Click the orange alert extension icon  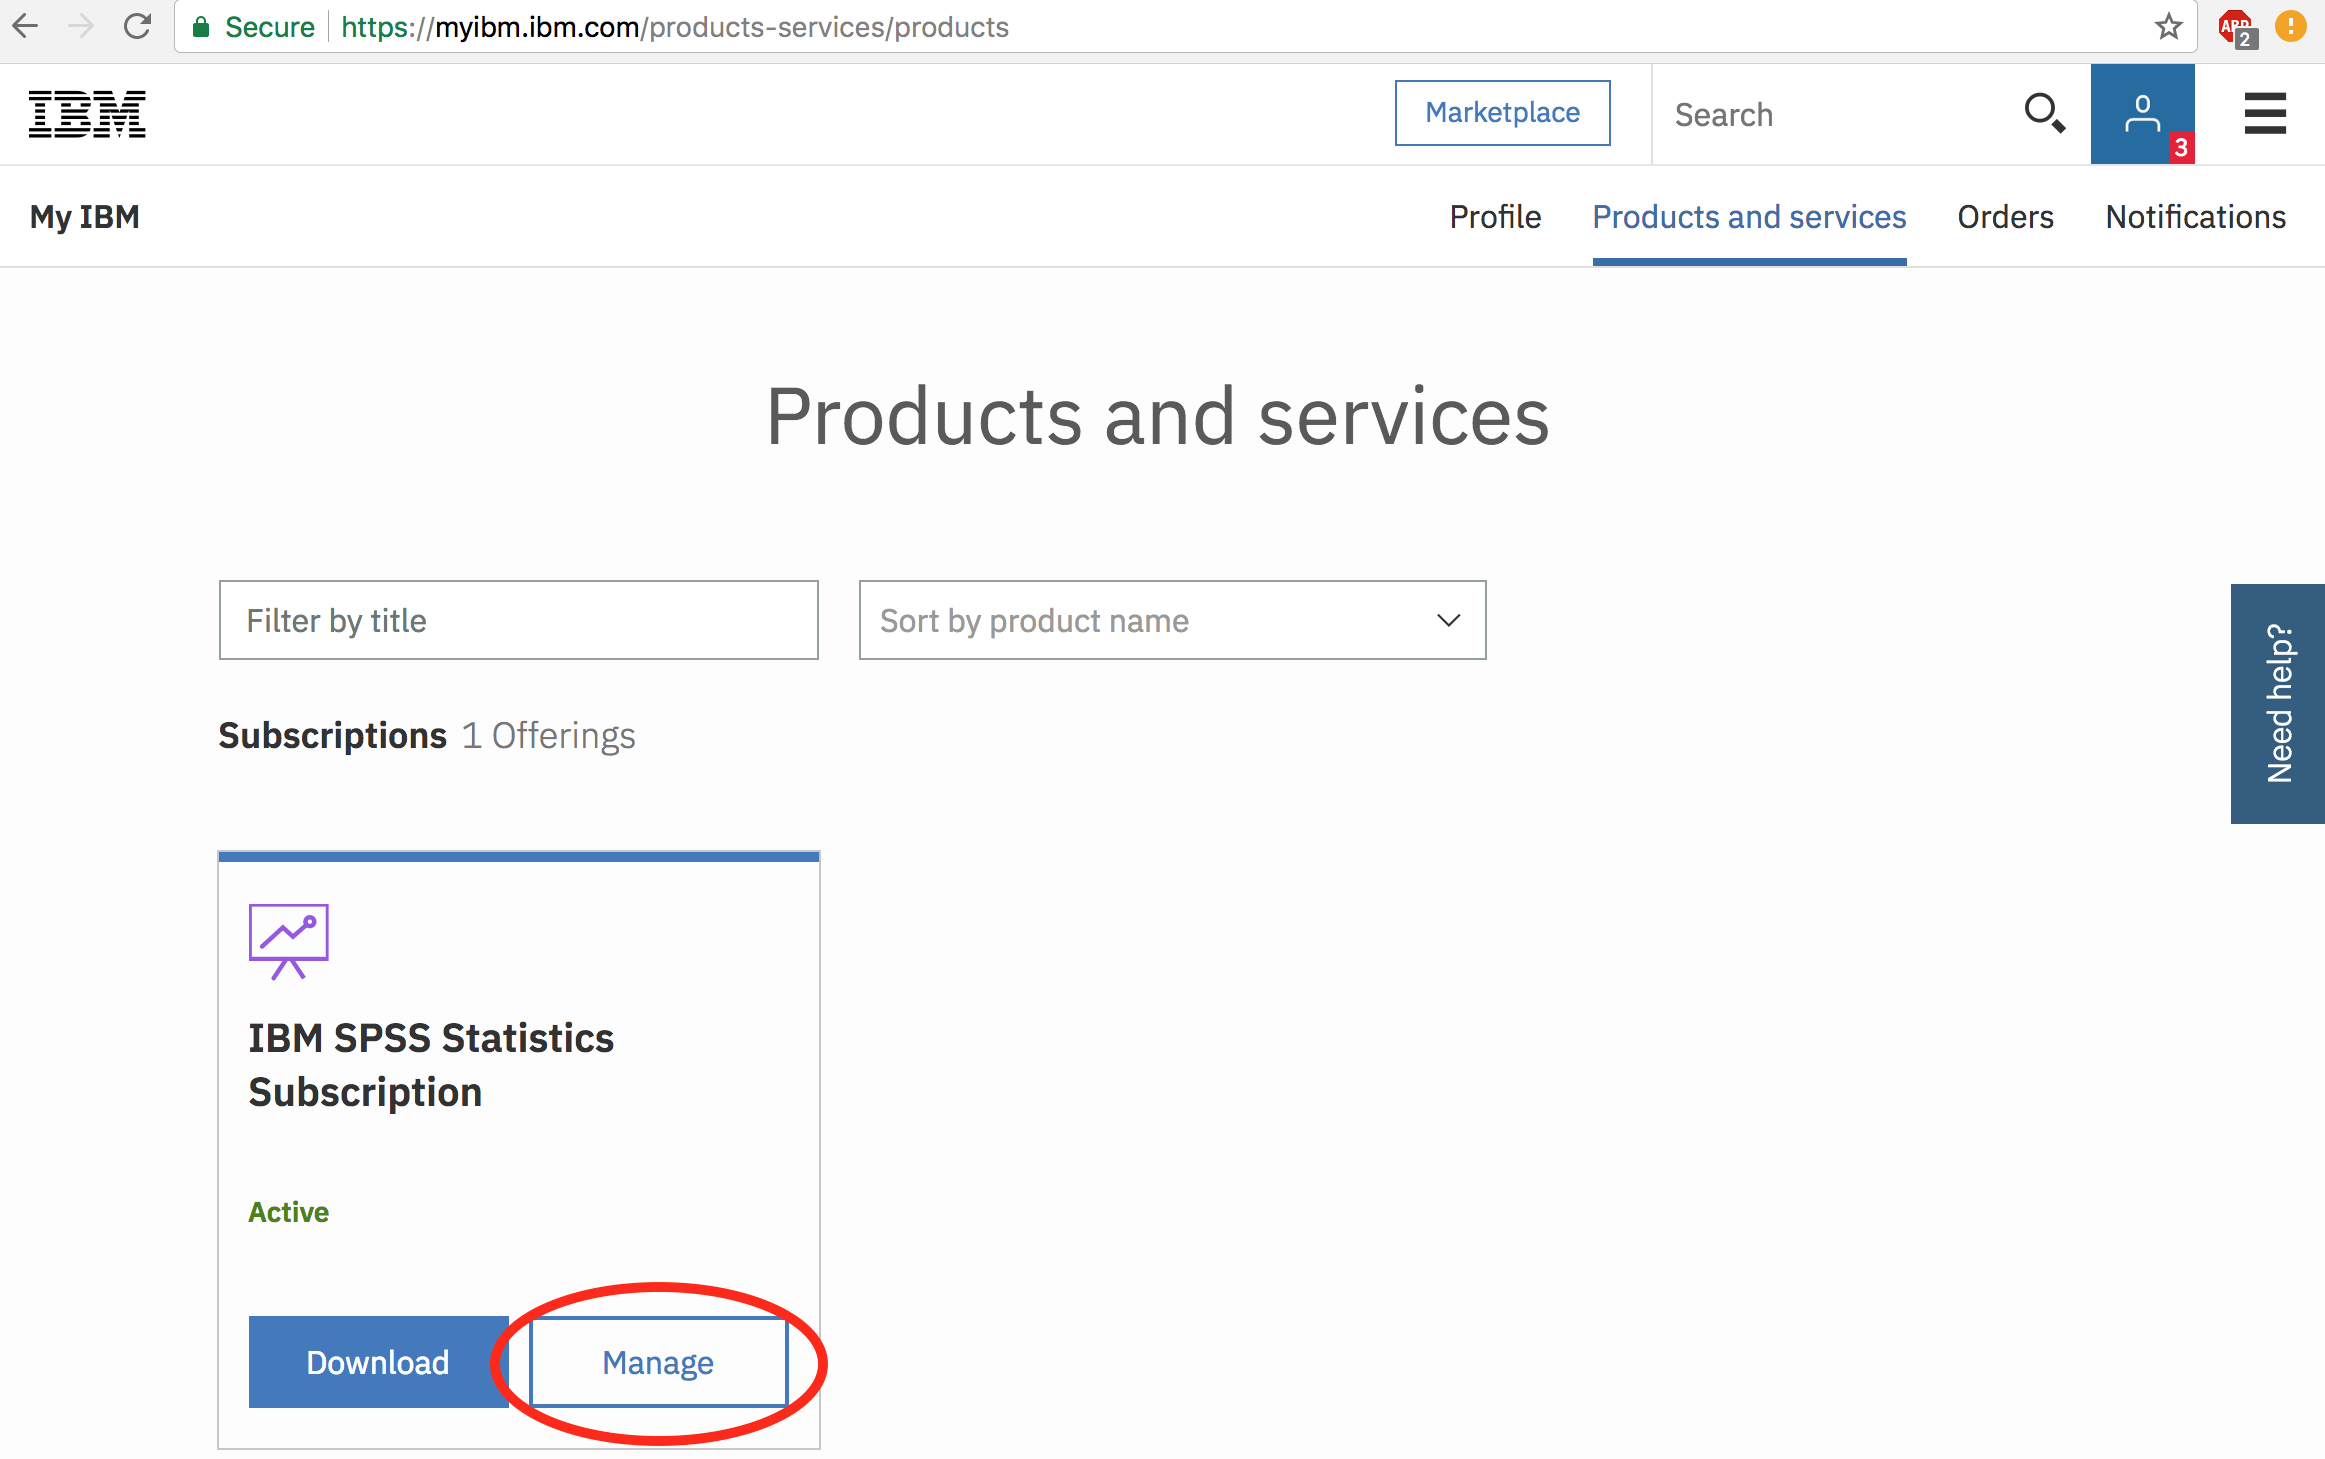tap(2291, 26)
